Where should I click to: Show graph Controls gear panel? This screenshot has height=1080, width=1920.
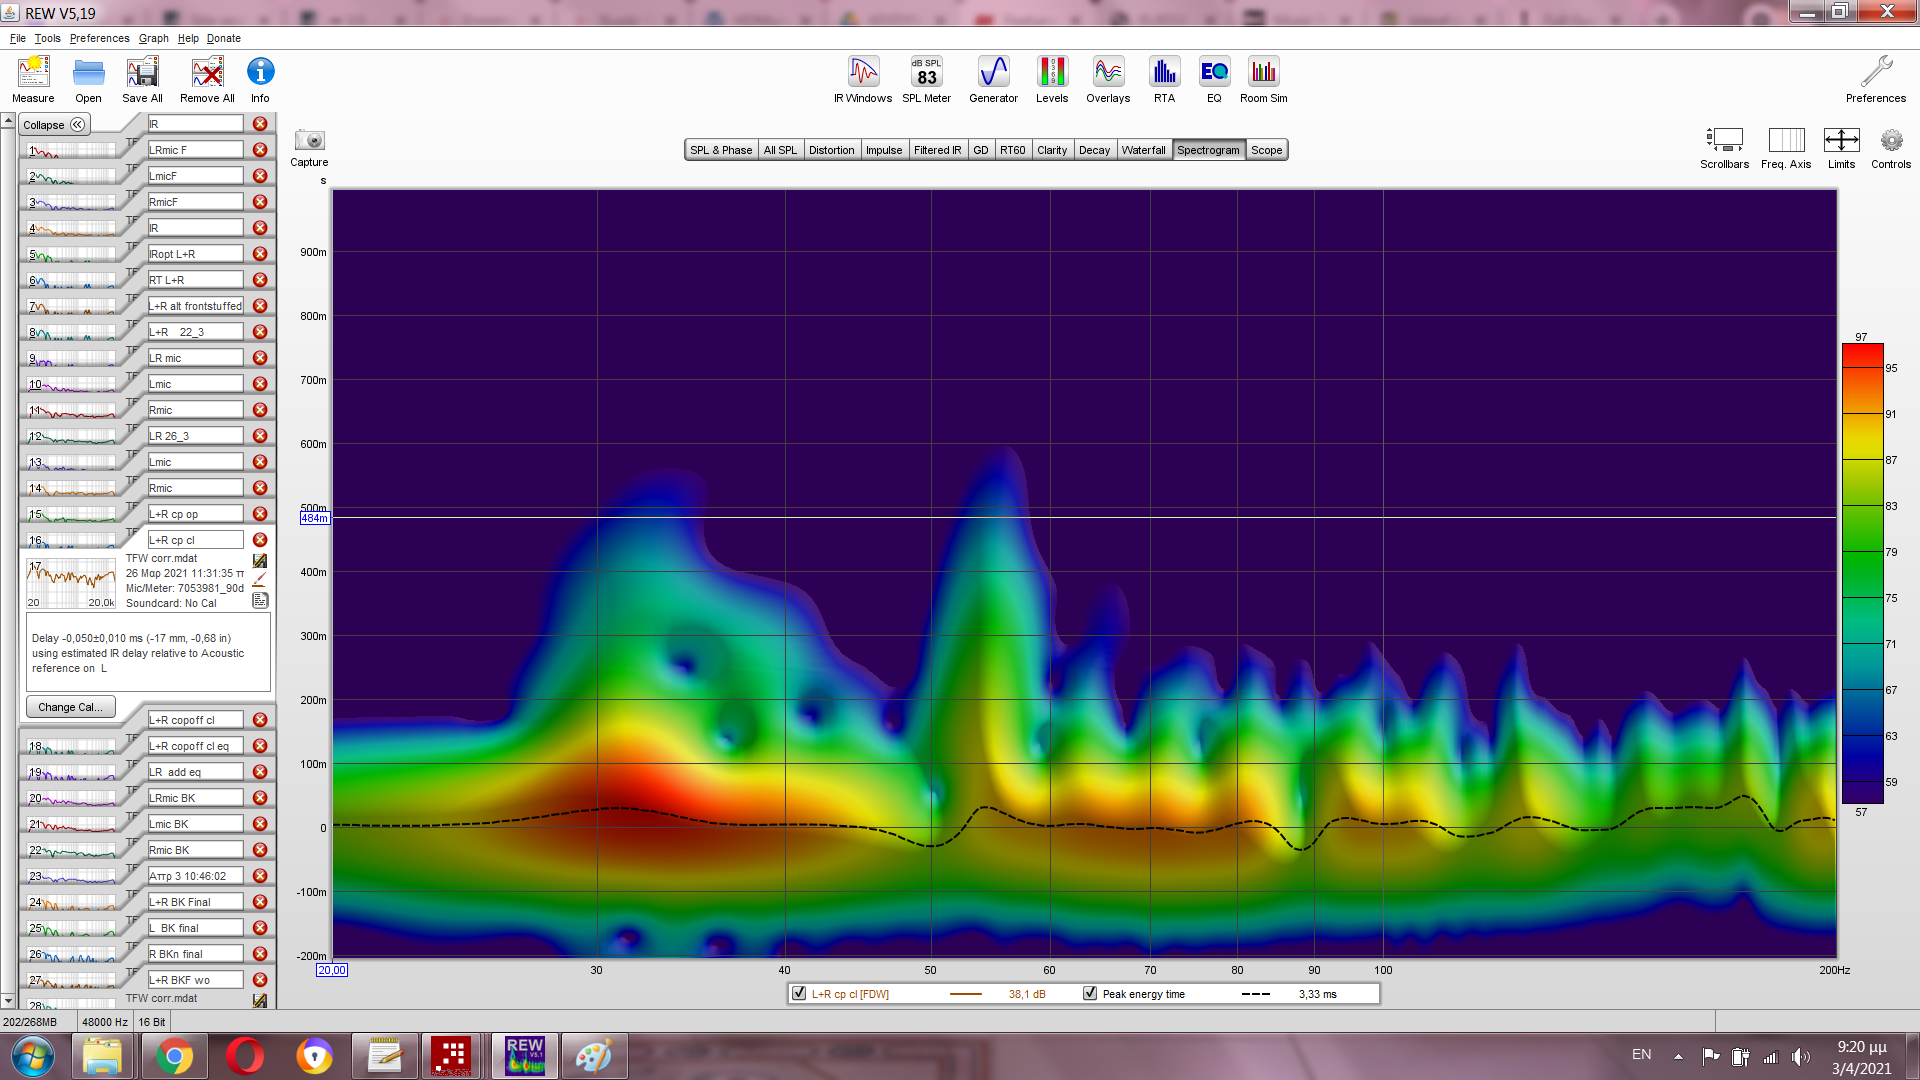[x=1890, y=141]
